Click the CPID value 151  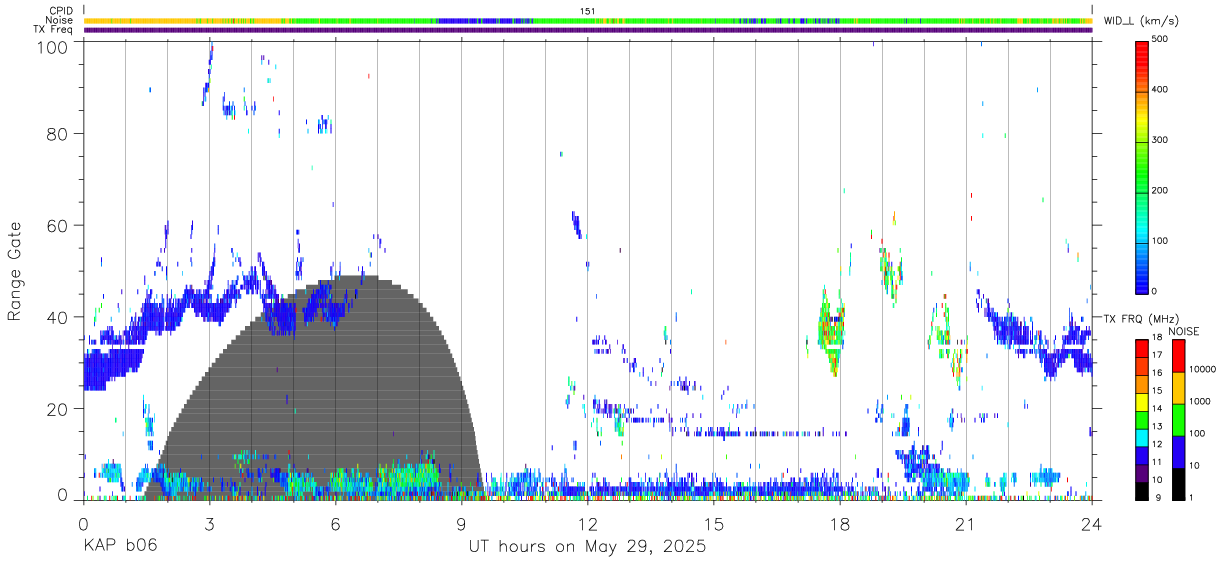(588, 10)
